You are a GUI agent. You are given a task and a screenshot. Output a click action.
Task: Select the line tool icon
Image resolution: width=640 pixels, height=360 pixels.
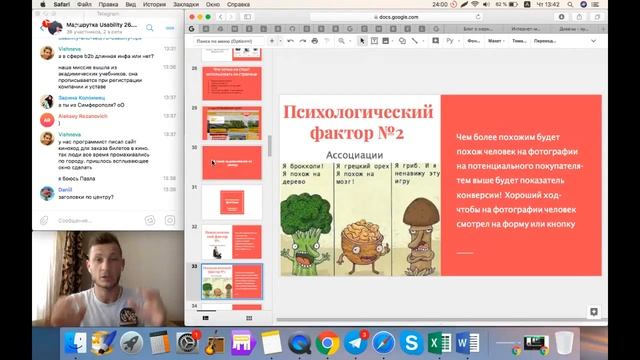click(x=415, y=41)
